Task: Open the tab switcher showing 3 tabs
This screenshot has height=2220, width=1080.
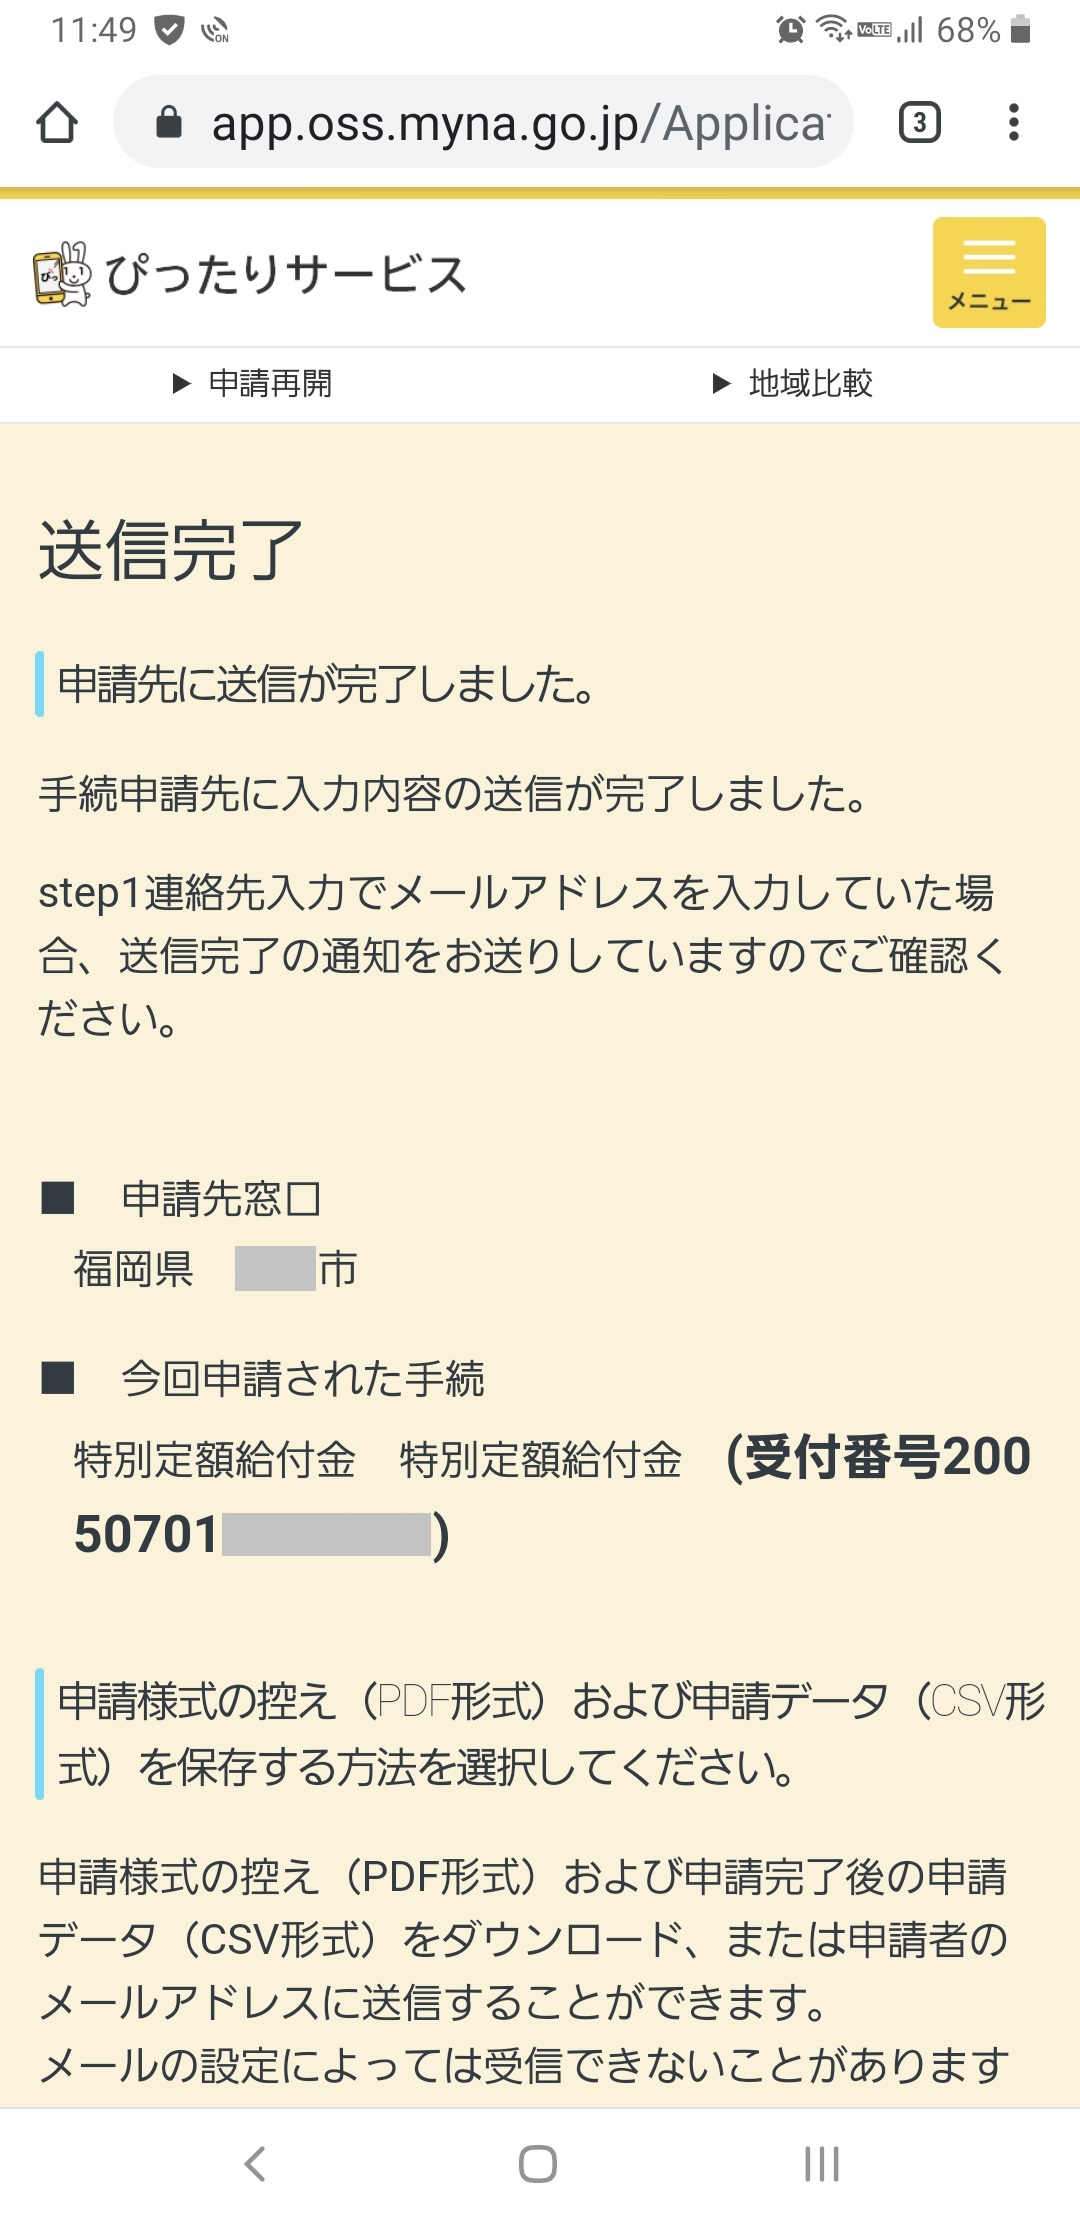Action: [919, 123]
